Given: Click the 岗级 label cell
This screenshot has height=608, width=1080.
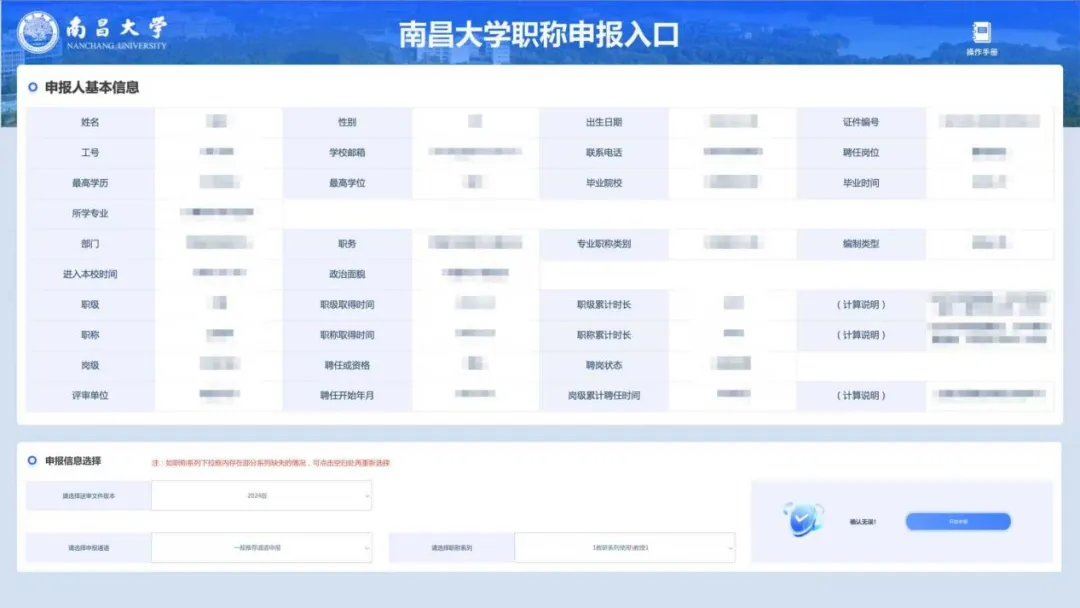Looking at the screenshot, I should (x=90, y=365).
